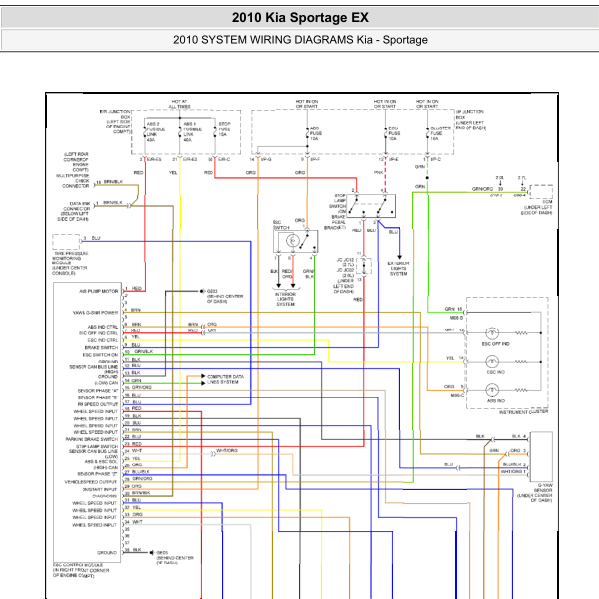Click the 'SENSOR PHASE "A"' pin label
599x599 pixels.
[98, 391]
